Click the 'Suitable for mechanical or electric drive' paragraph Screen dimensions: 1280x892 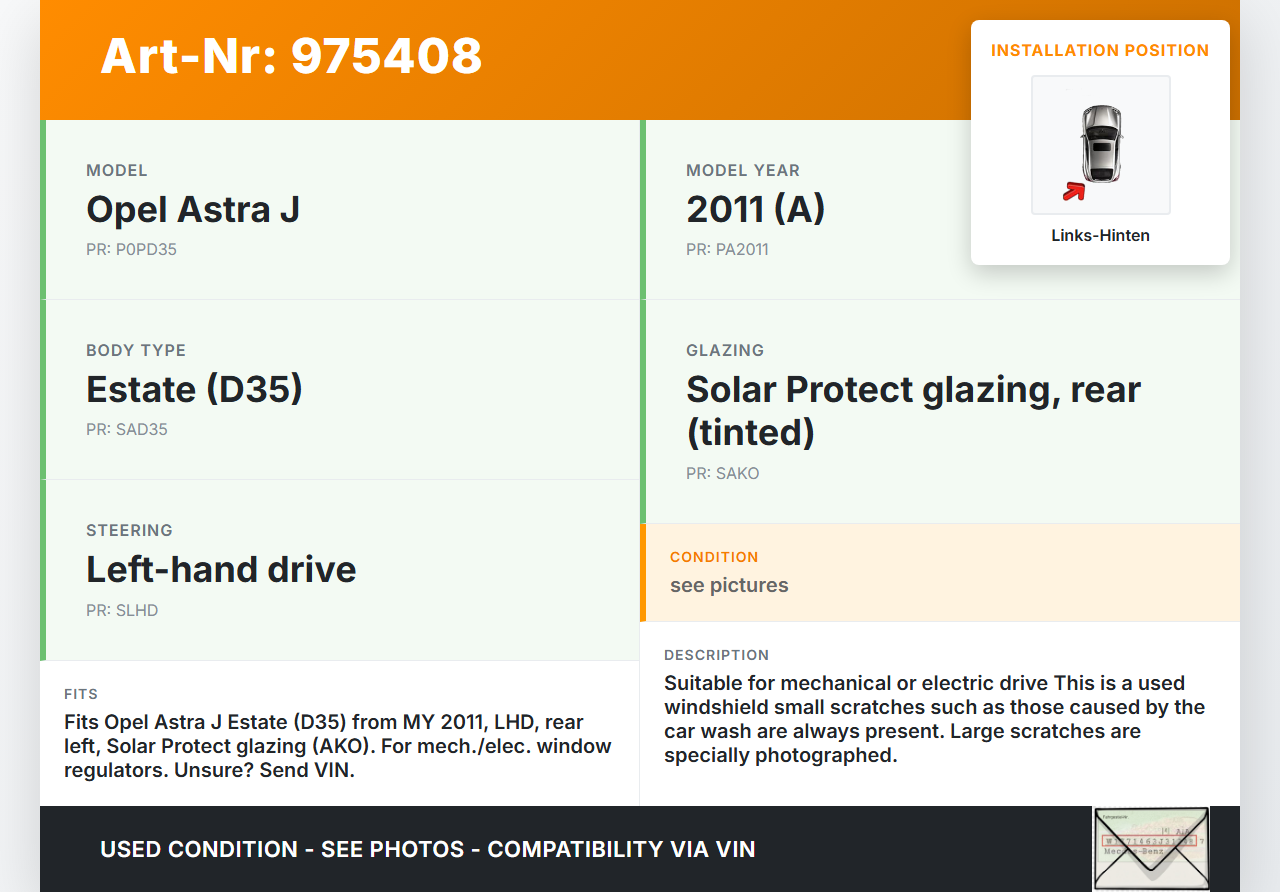point(935,719)
